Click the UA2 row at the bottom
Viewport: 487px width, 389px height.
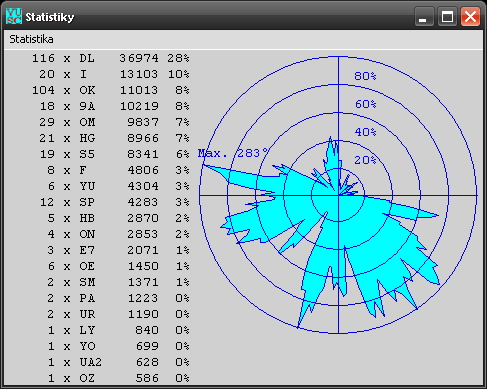coord(111,362)
